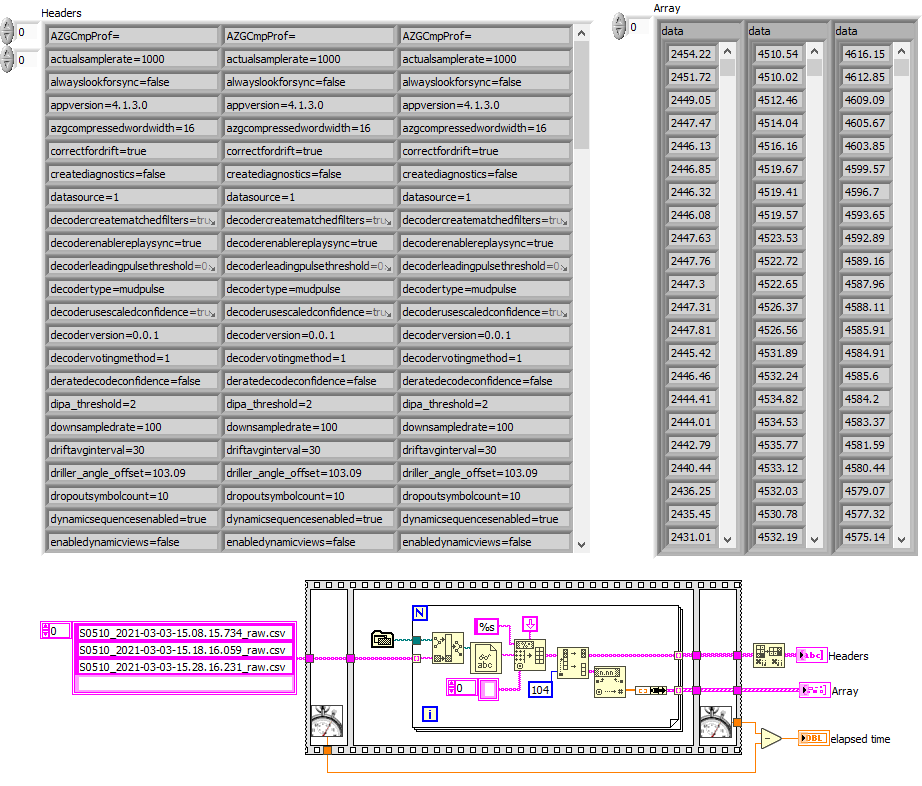Click the Build Path node next to folder constant

point(447,647)
